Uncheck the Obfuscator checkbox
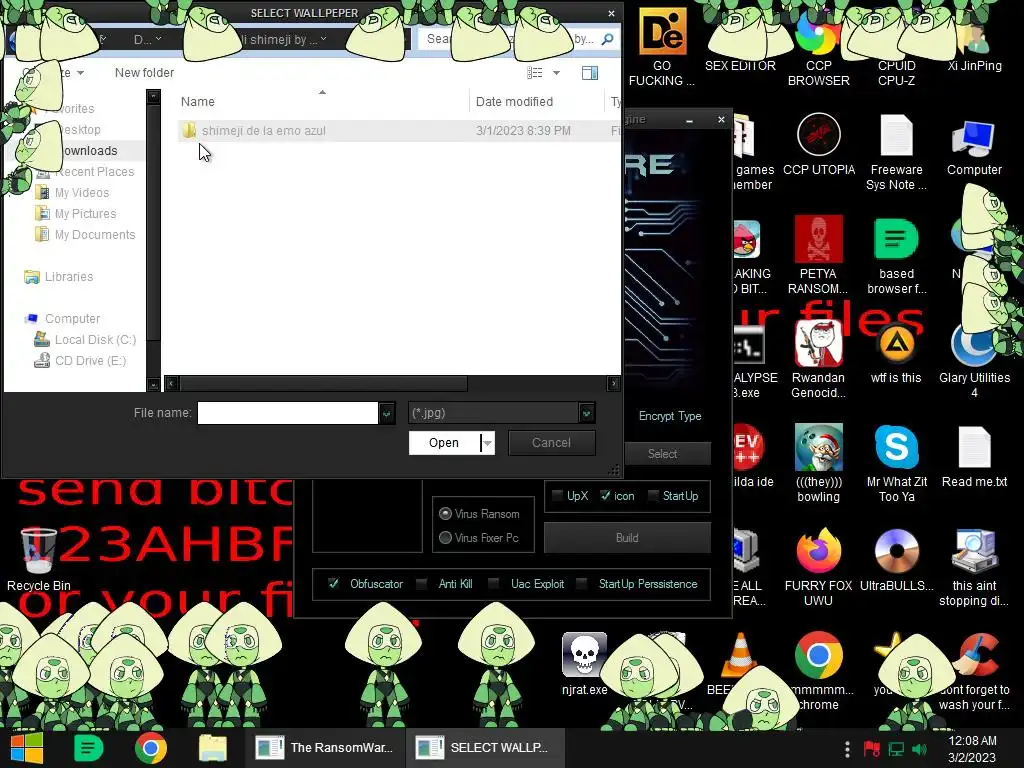Viewport: 1024px width, 768px height. pyautogui.click(x=333, y=583)
